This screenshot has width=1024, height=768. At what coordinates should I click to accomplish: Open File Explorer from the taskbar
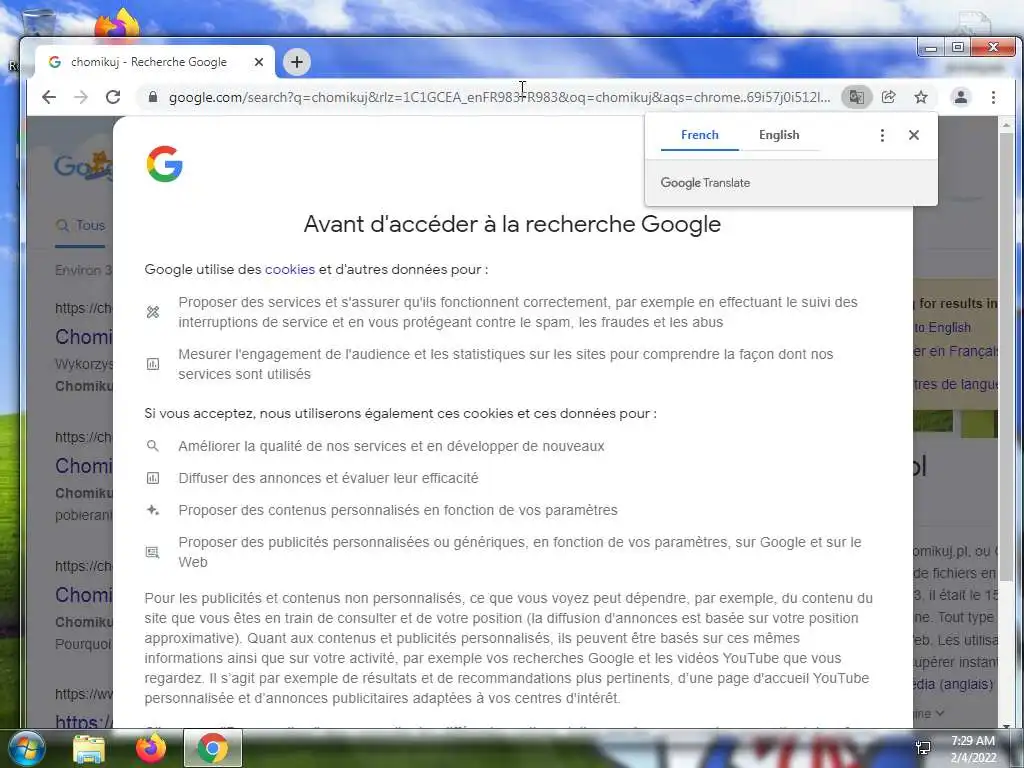click(x=89, y=748)
